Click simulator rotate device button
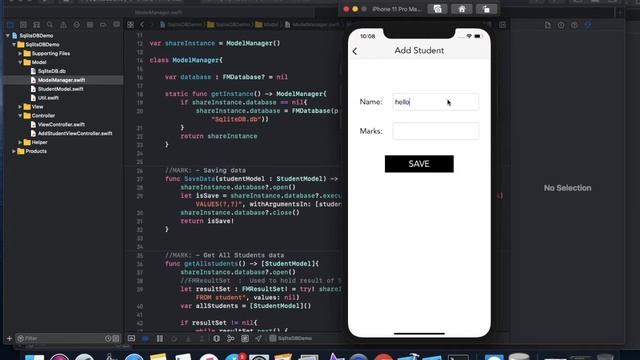Image resolution: width=640 pixels, height=360 pixels. [486, 9]
